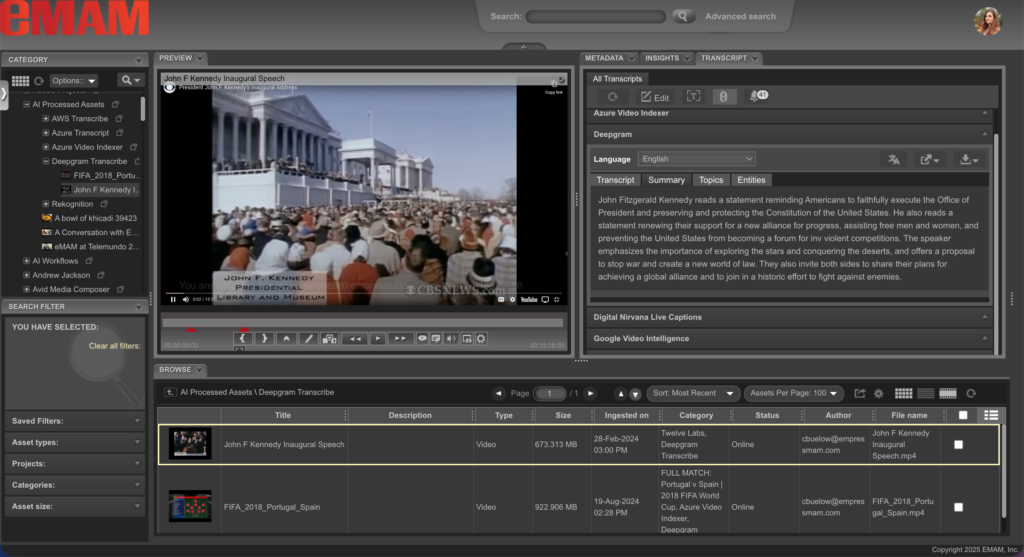This screenshot has width=1024, height=557.
Task: Select John F Kennedy I... tree item
Action: click(100, 190)
